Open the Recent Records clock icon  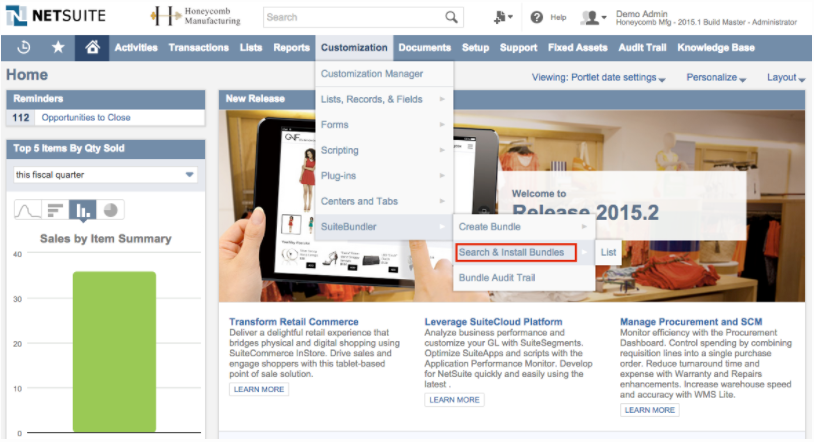click(23, 48)
